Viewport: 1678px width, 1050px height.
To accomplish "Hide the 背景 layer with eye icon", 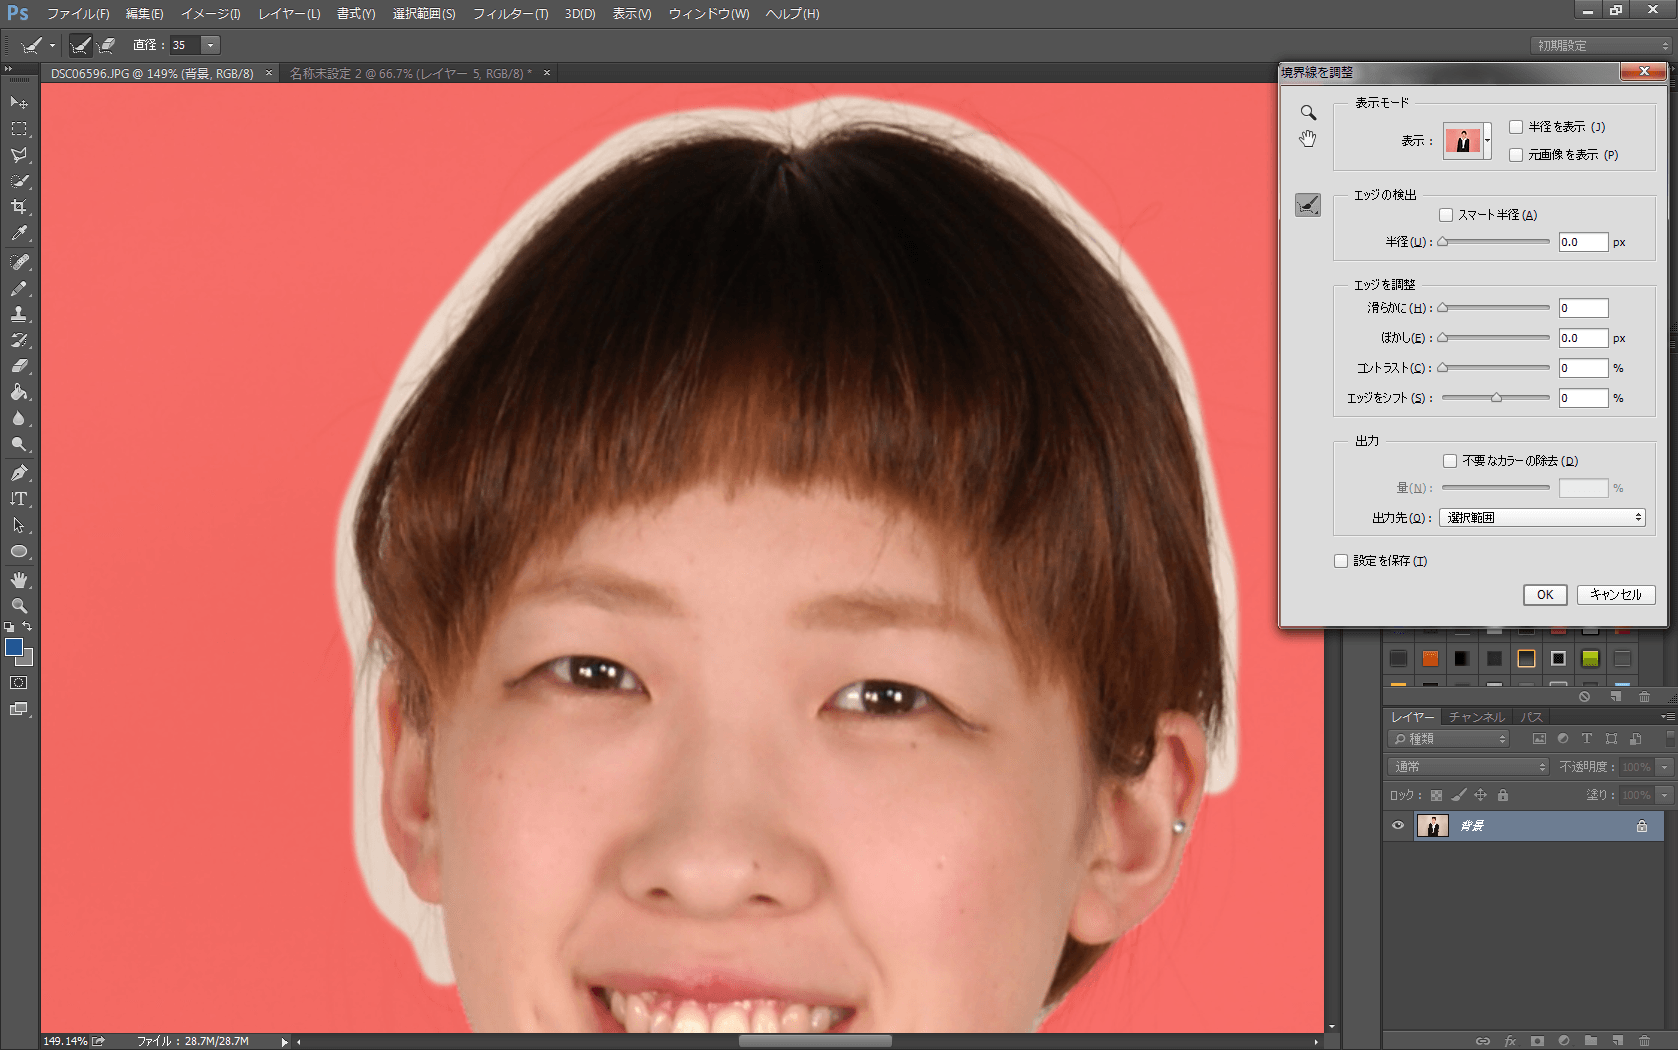I will click(x=1398, y=826).
